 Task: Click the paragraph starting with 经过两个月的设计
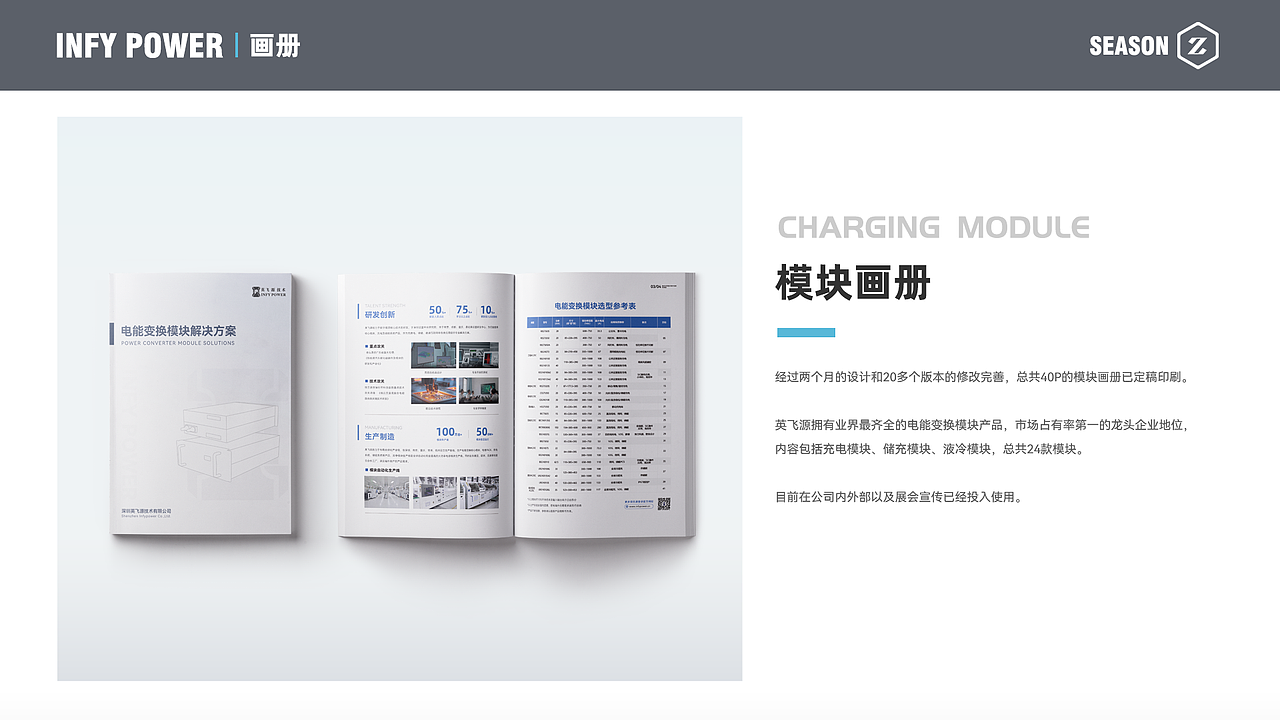click(x=982, y=377)
